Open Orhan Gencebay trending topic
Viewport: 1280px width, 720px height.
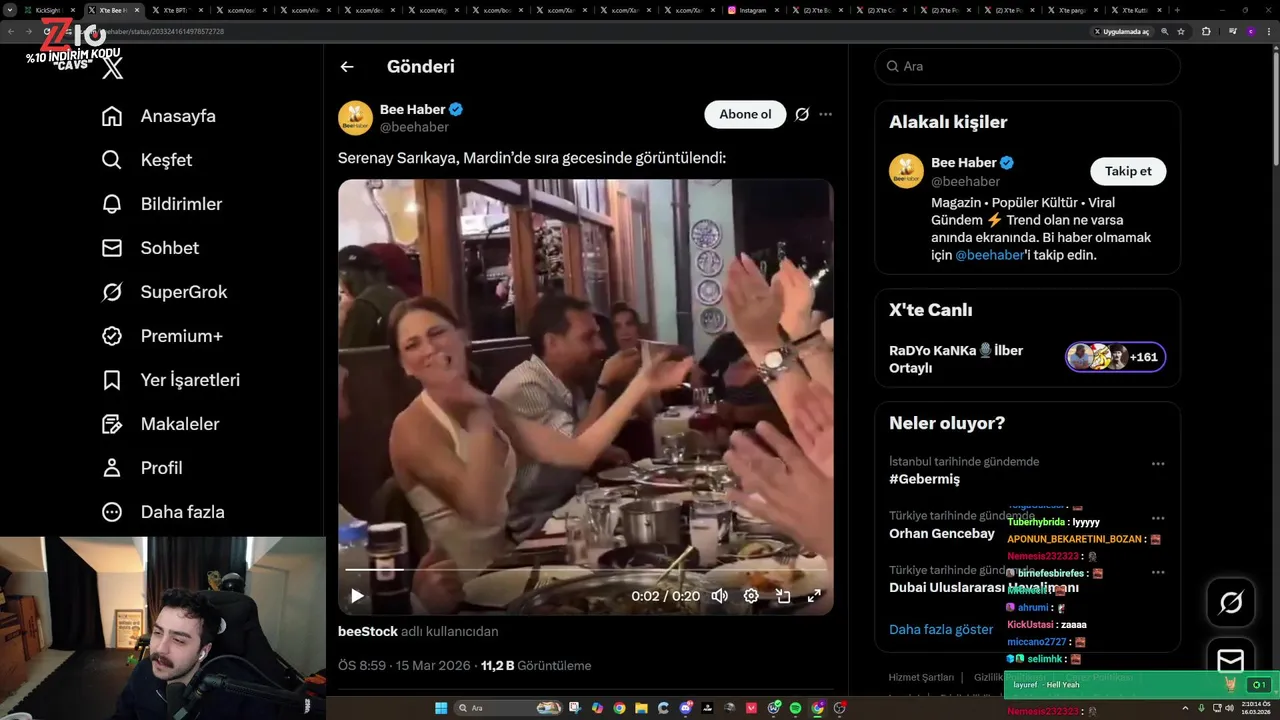(x=942, y=533)
